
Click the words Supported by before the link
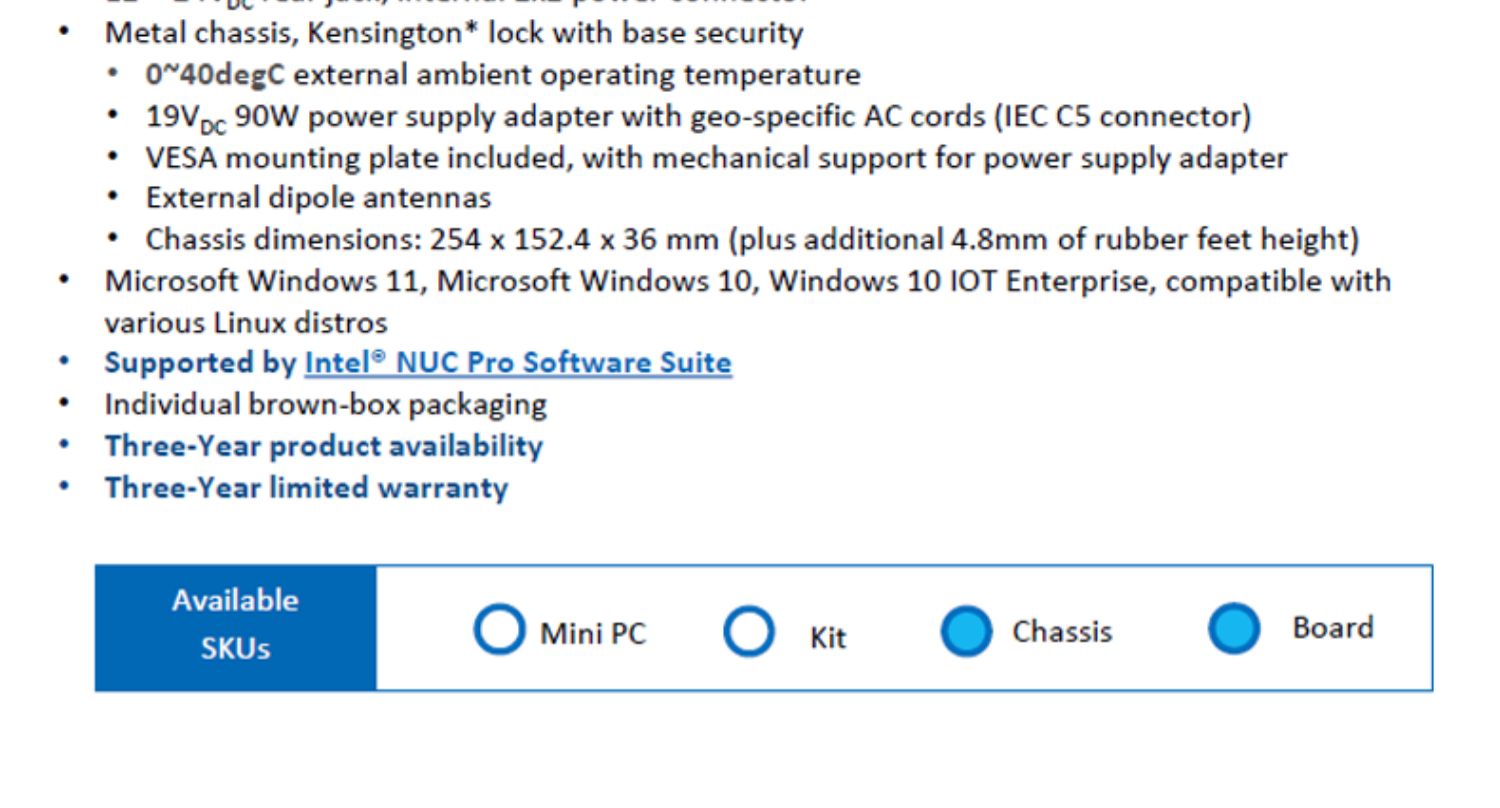click(x=200, y=363)
